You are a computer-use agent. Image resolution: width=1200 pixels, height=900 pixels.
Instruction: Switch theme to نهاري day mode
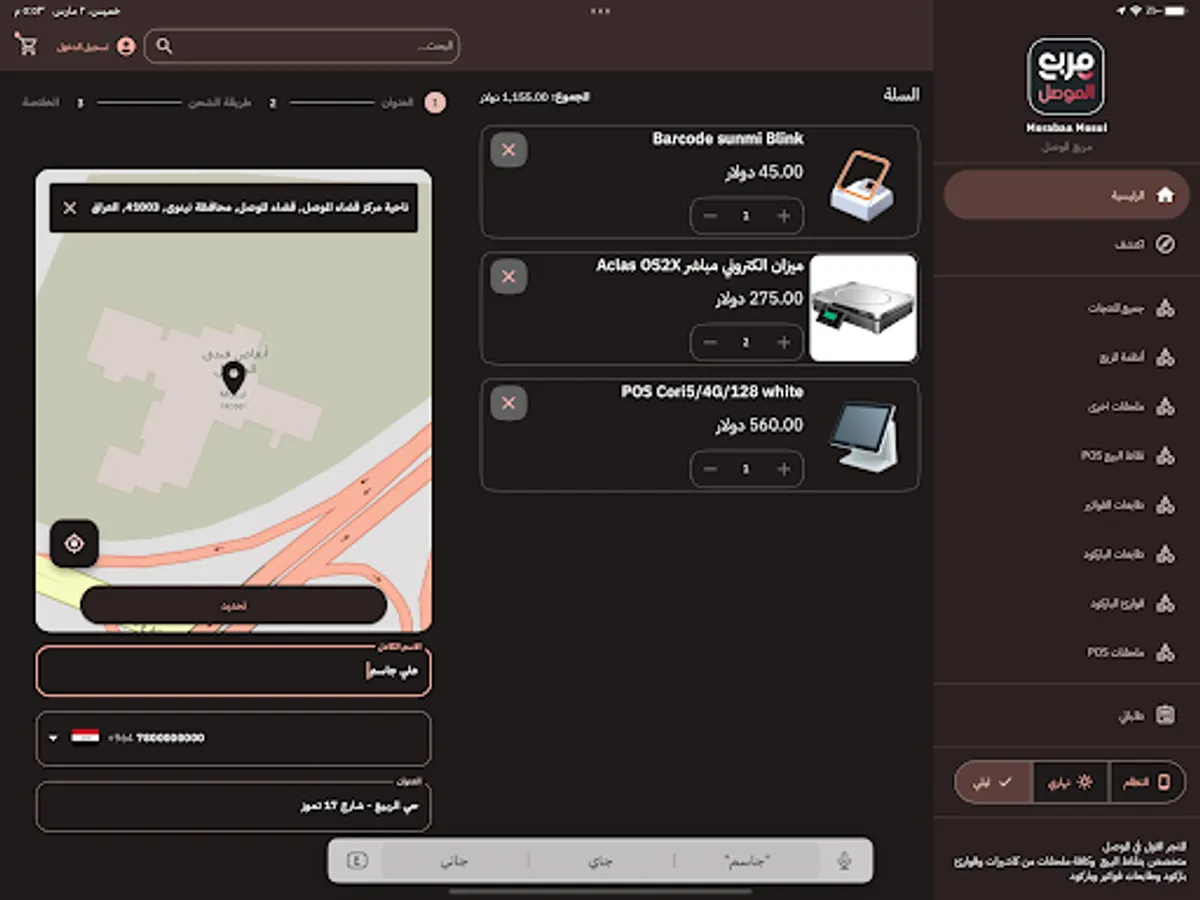coord(1071,782)
